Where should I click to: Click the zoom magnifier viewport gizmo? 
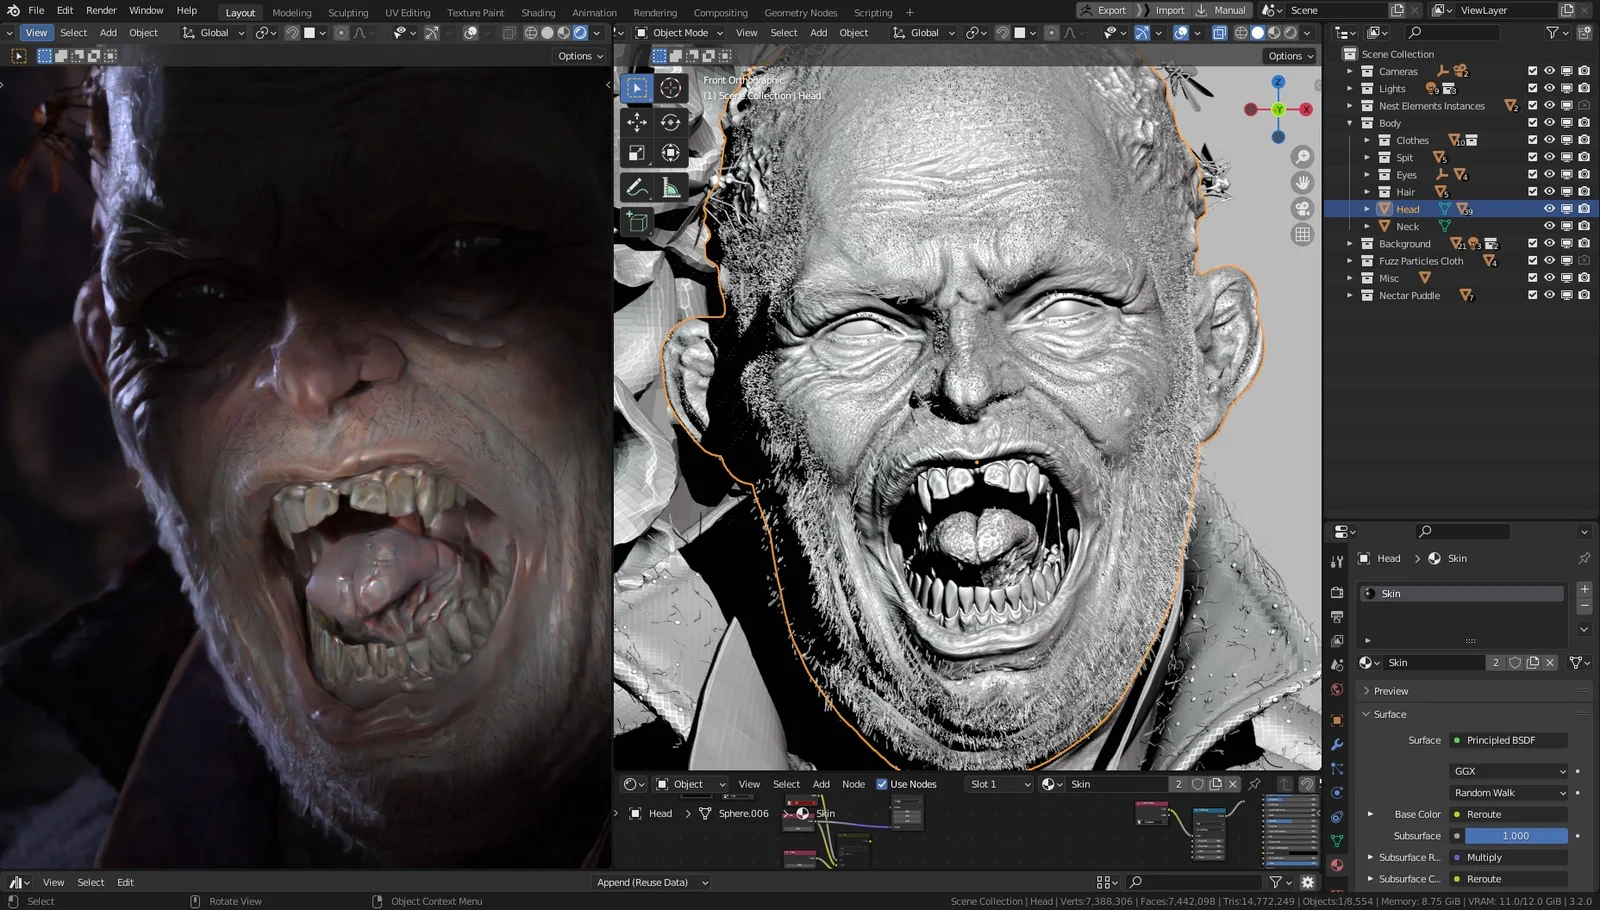tap(1302, 157)
